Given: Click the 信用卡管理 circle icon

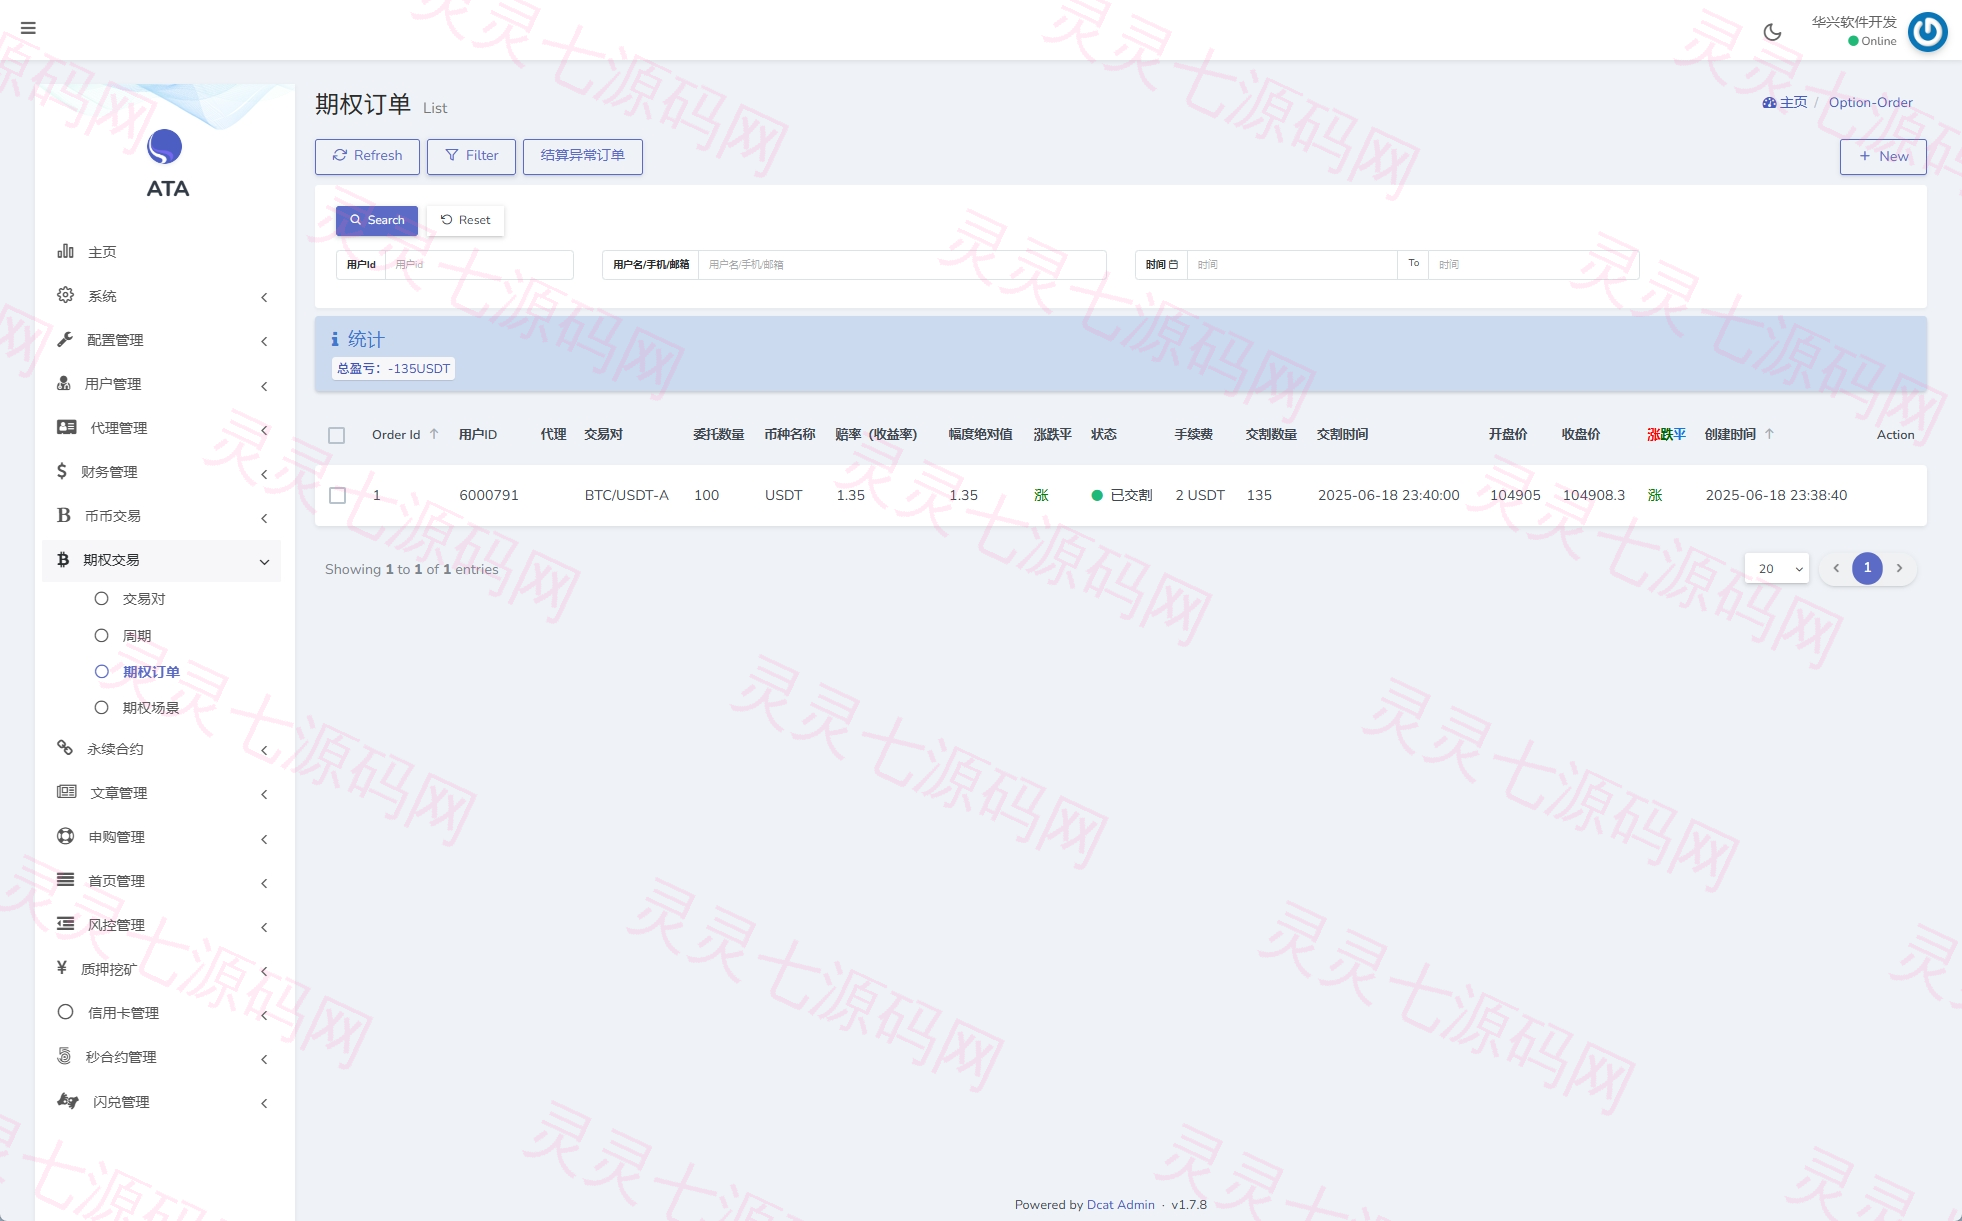Looking at the screenshot, I should [65, 1012].
